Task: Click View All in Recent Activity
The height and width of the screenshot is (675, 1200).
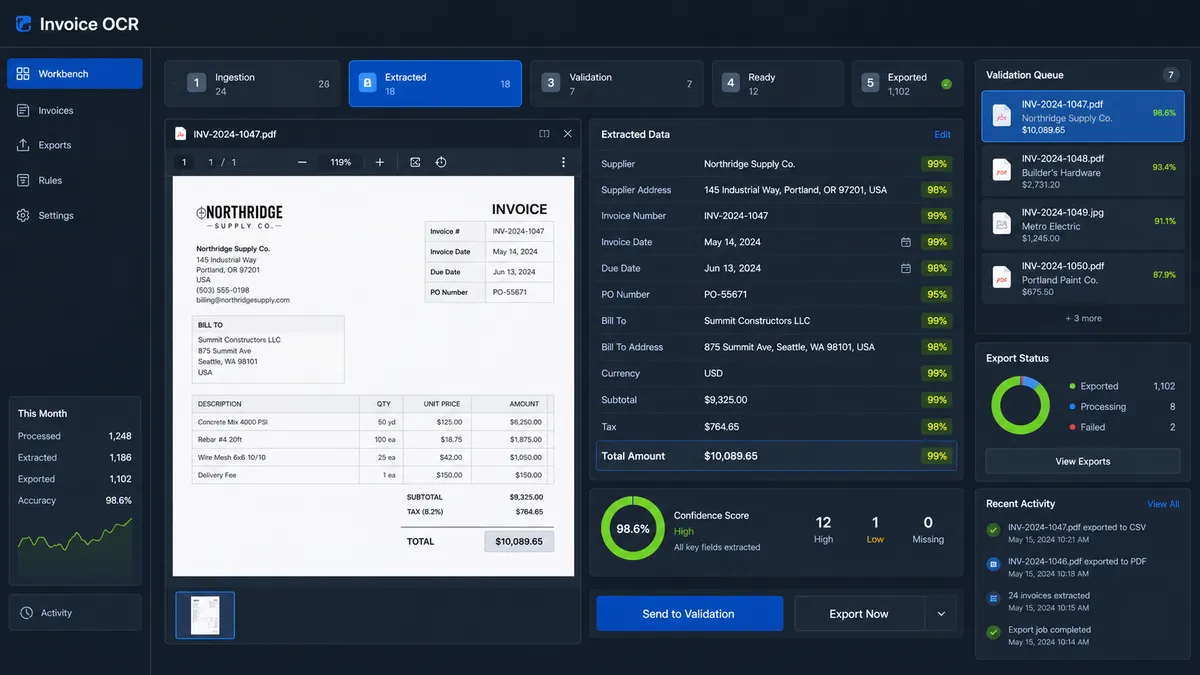Action: tap(1163, 504)
